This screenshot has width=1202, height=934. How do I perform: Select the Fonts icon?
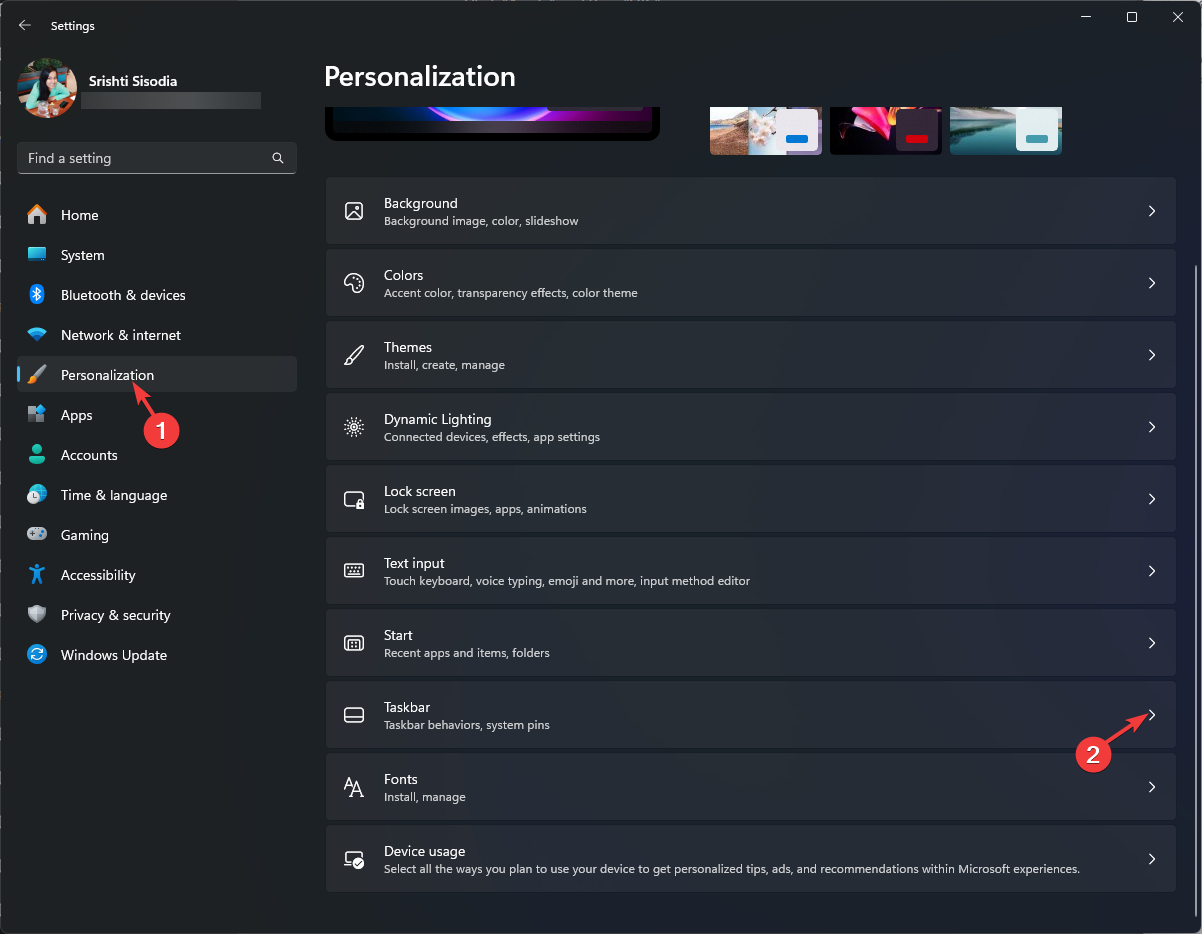[x=354, y=787]
